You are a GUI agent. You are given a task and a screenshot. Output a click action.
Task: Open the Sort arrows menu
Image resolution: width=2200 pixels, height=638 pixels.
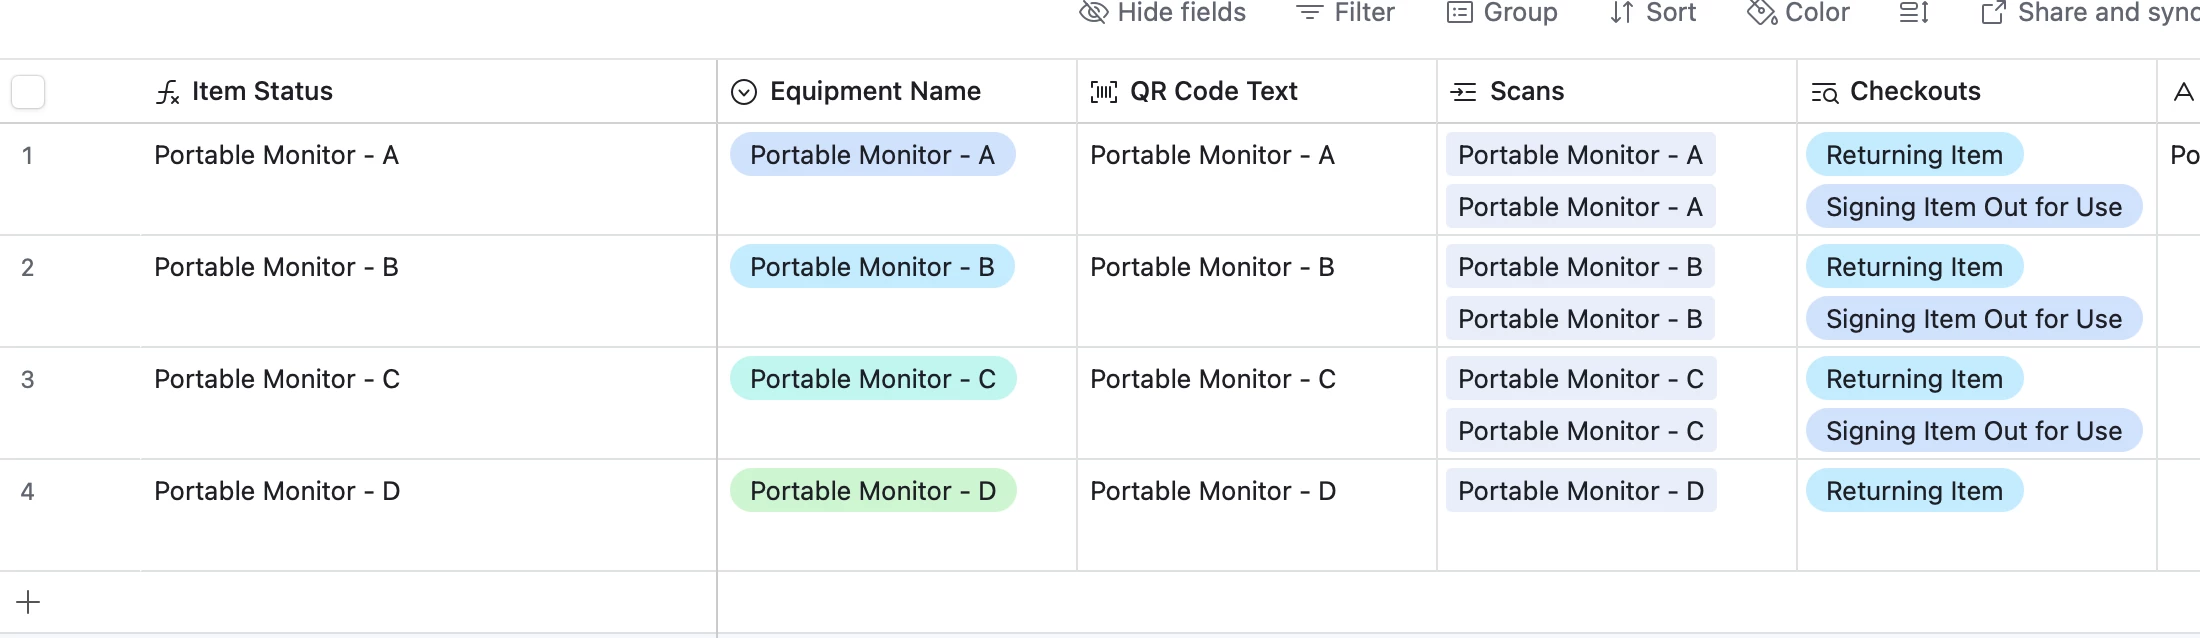pyautogui.click(x=1622, y=13)
